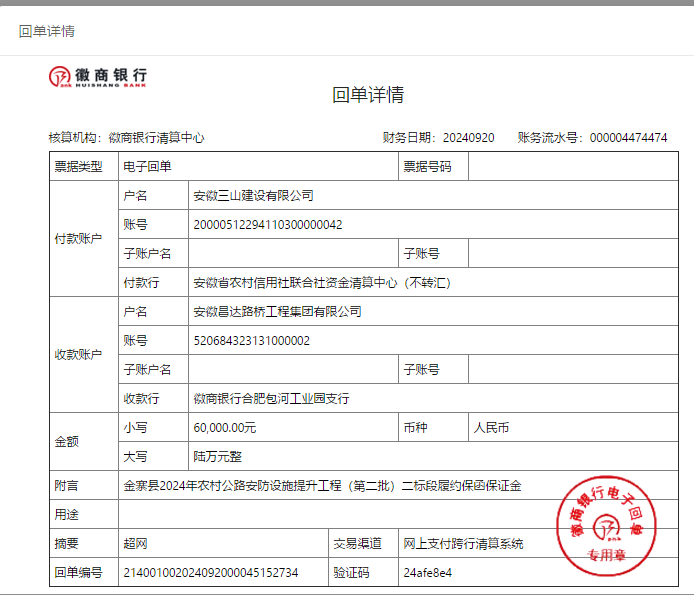Screen dimensions: 694x595
Task: Click the transaction channel 网上支付跨行清算系统
Action: [463, 544]
